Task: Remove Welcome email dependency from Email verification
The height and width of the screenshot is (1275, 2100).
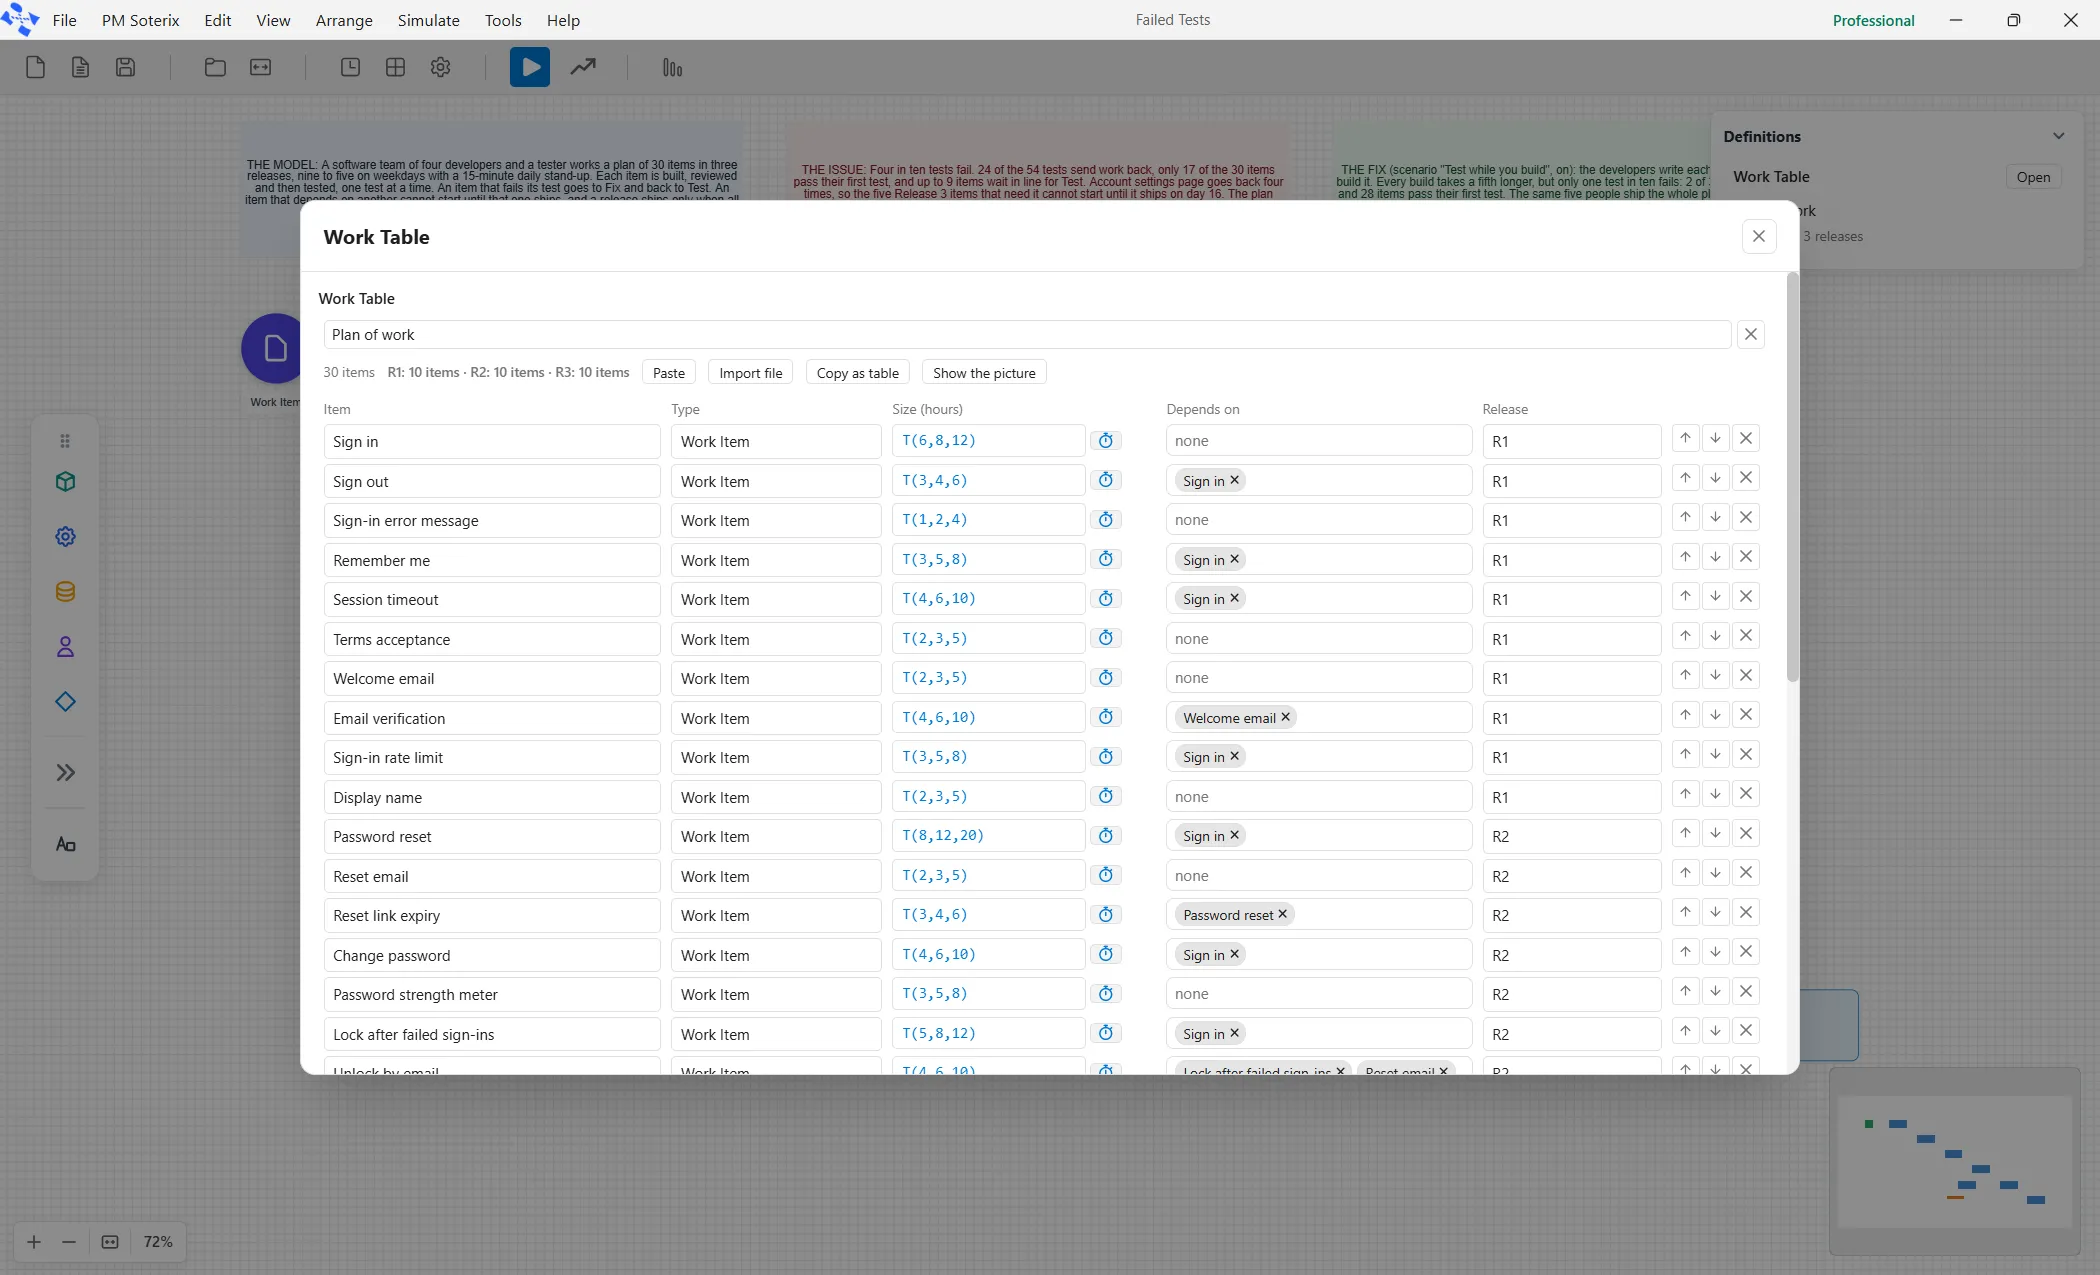Action: coord(1286,717)
